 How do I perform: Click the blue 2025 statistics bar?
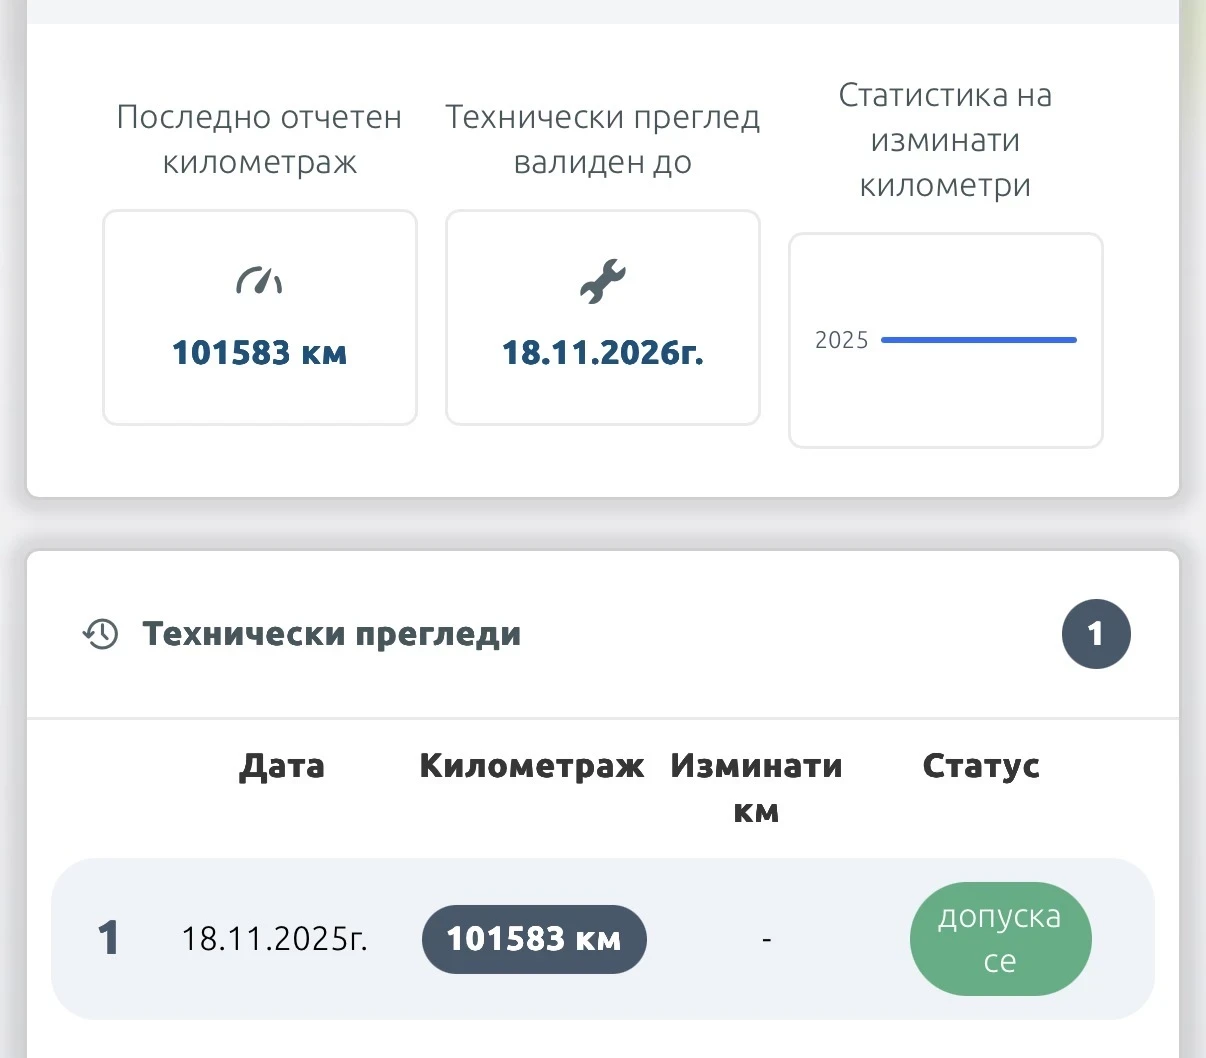coord(978,340)
